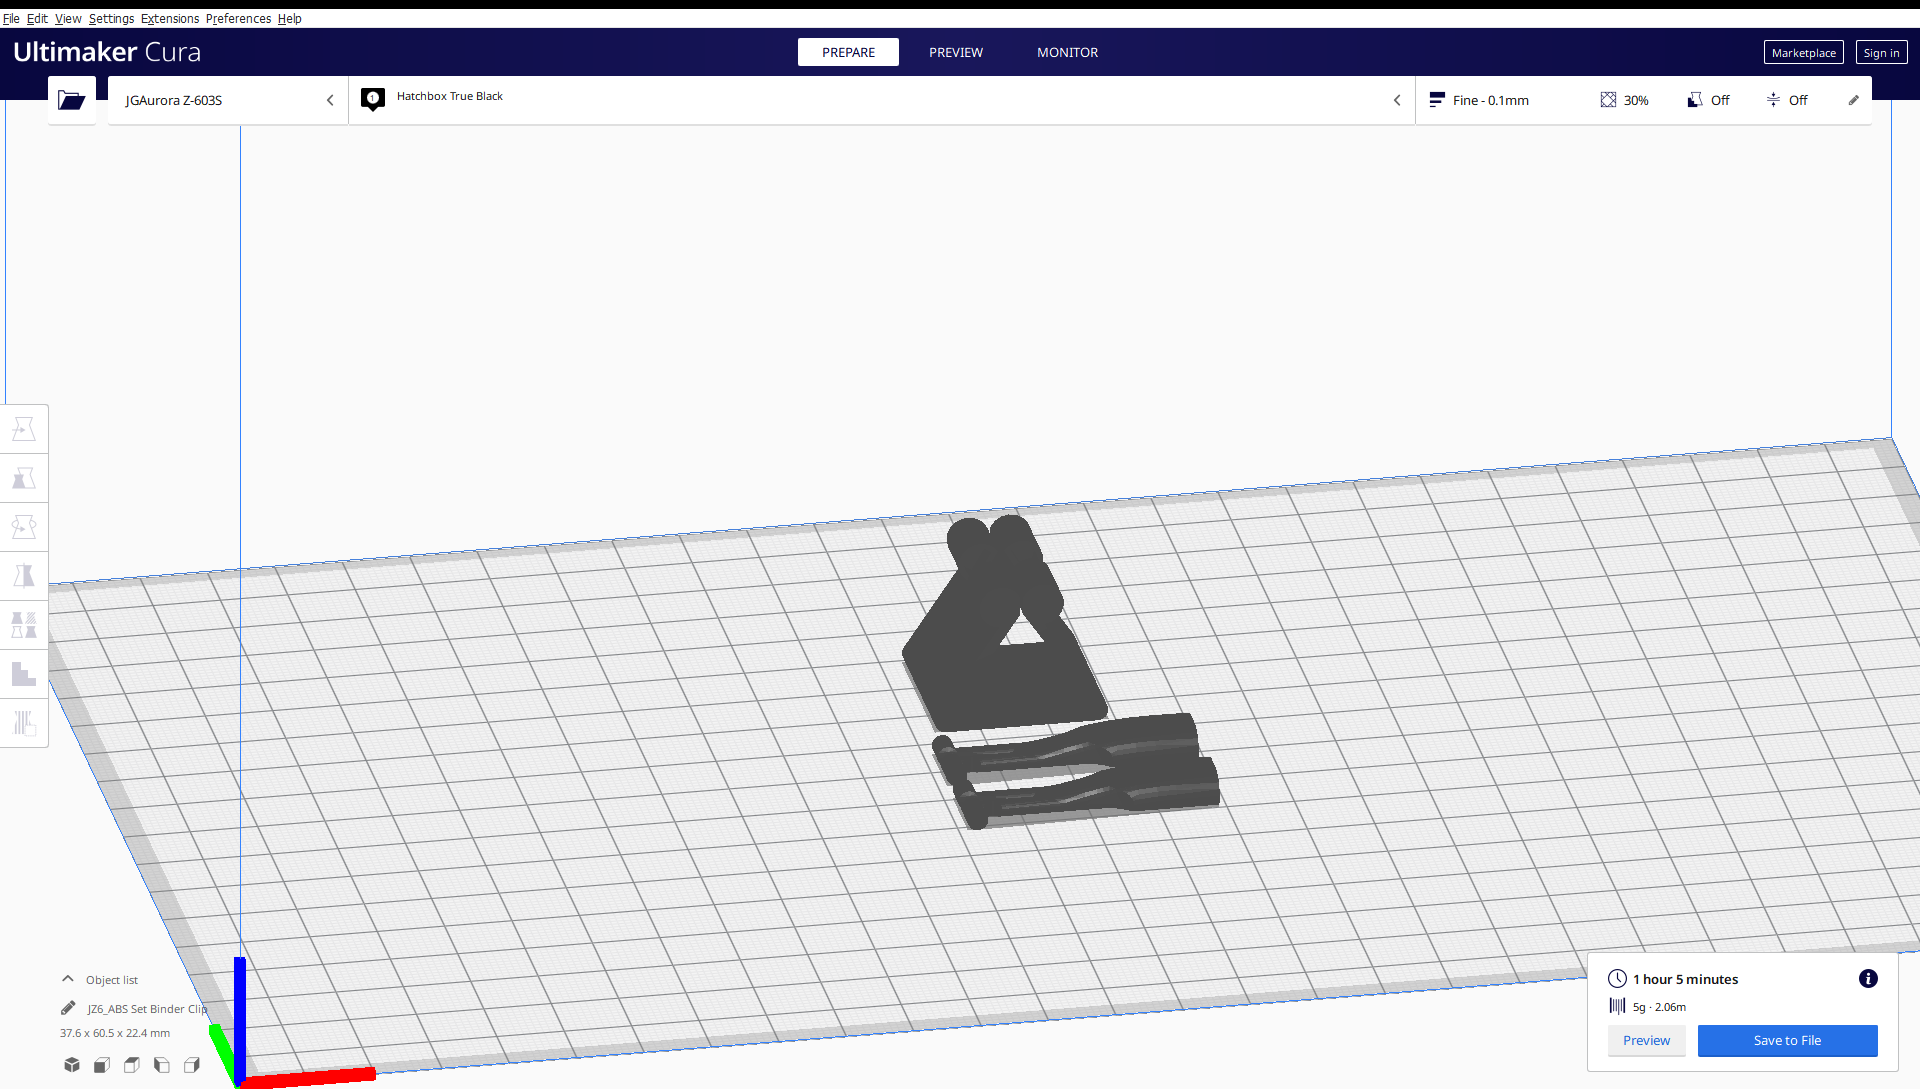Toggle build plate adhesion setting
This screenshot has height=1090, width=1920.
[x=1787, y=100]
